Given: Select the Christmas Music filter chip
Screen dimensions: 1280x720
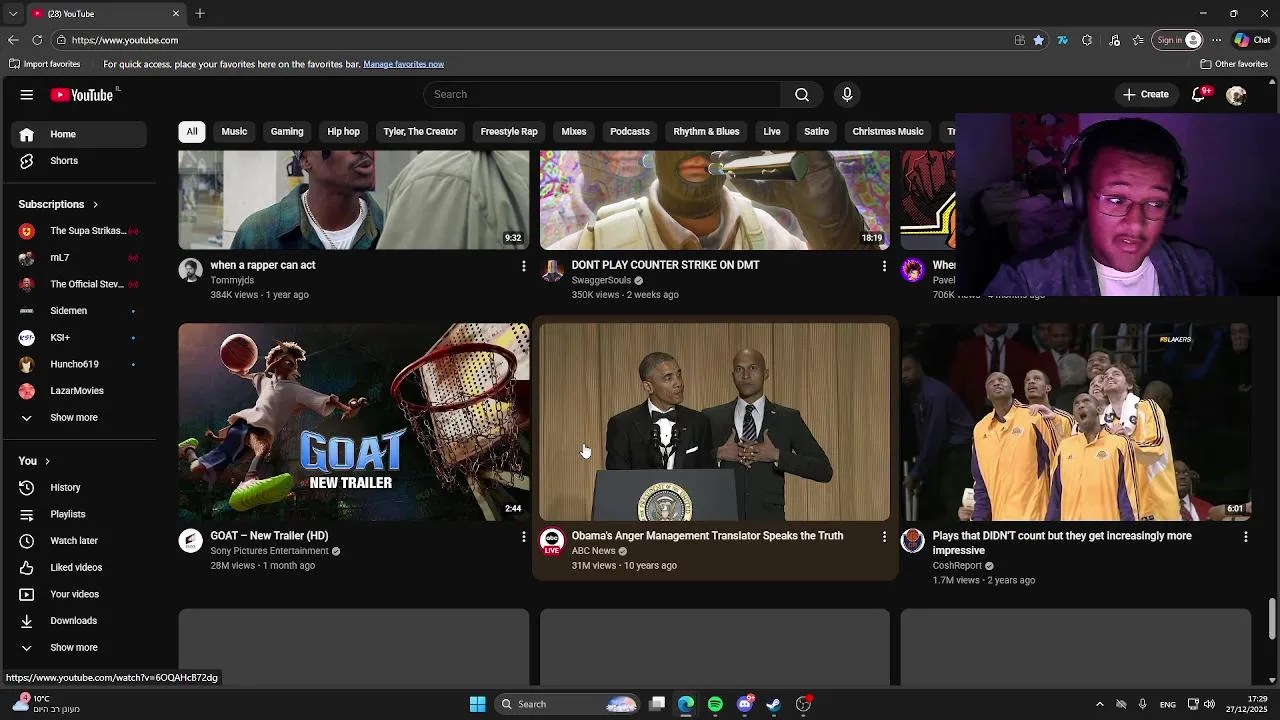Looking at the screenshot, I should click(888, 131).
